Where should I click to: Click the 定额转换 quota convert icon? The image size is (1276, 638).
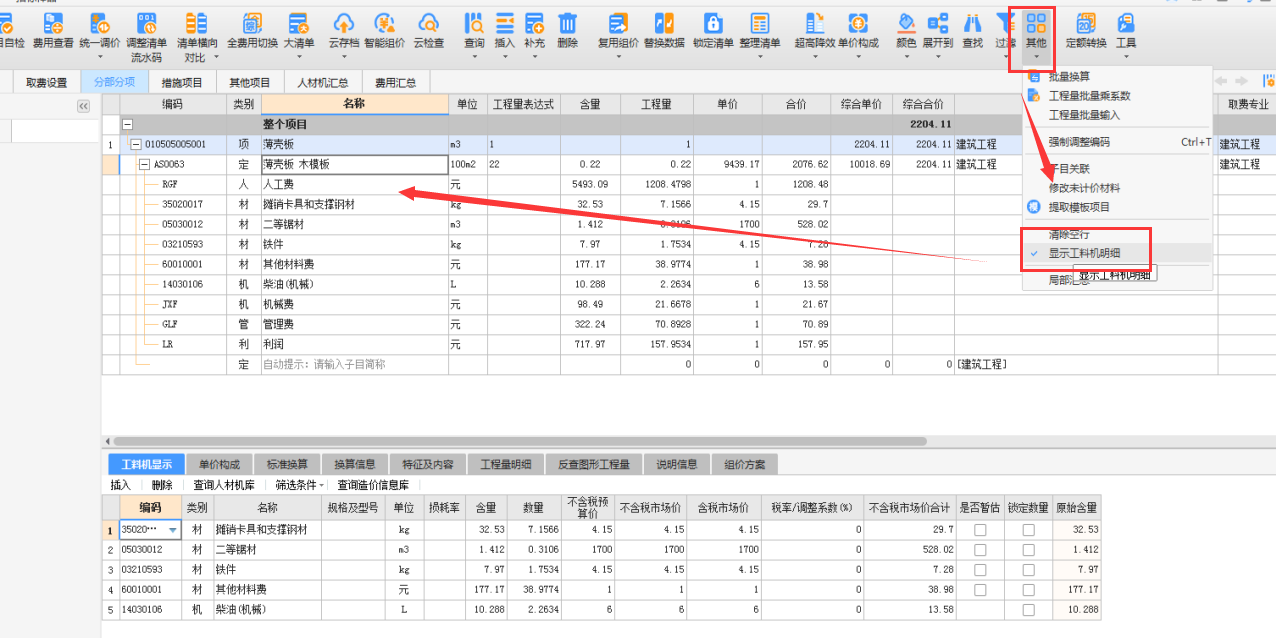(x=1086, y=22)
